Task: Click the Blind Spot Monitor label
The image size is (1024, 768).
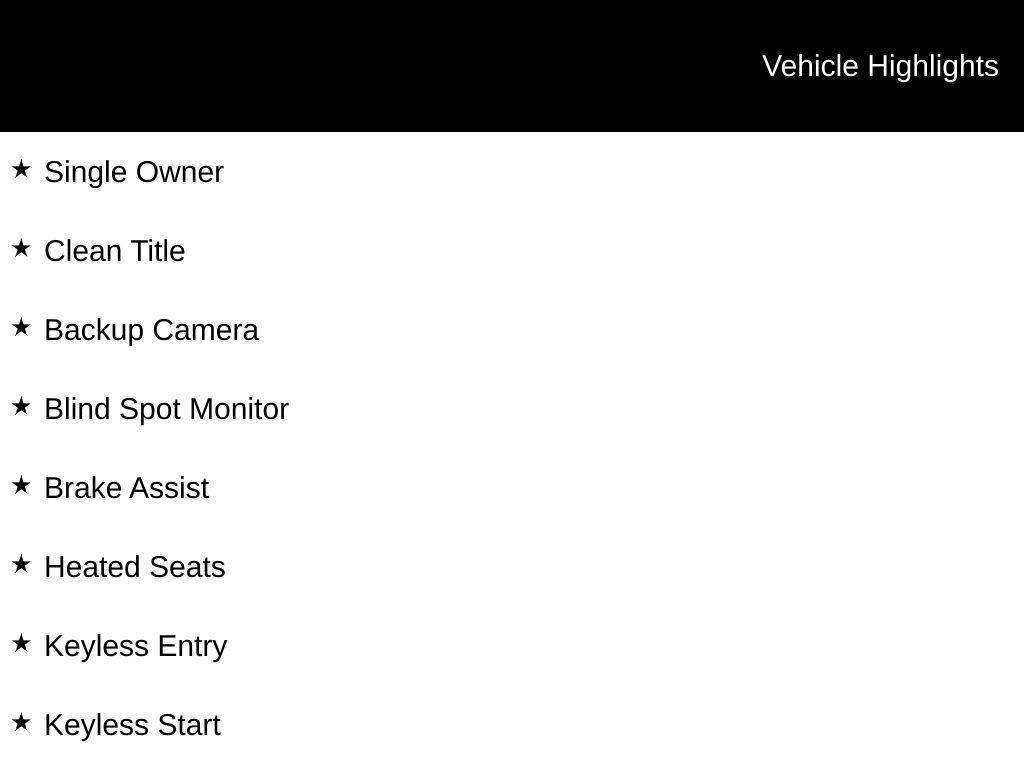Action: tap(166, 409)
